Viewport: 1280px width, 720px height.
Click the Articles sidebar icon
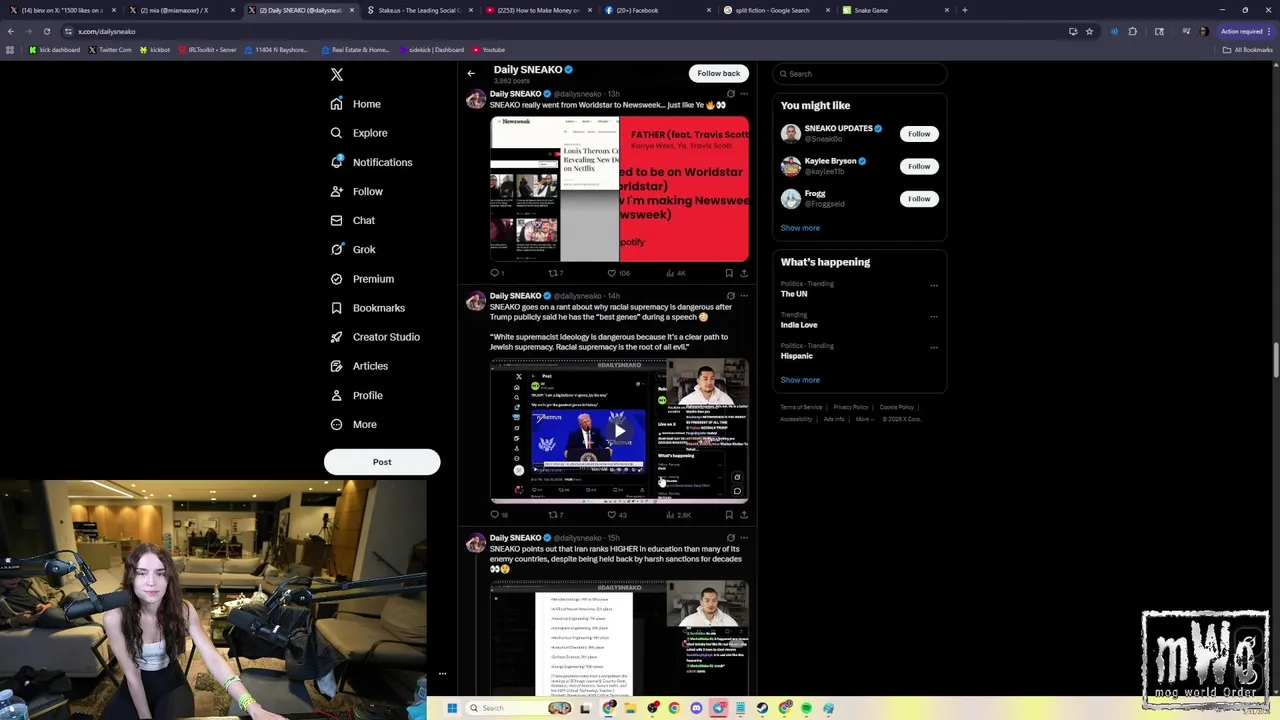point(336,366)
